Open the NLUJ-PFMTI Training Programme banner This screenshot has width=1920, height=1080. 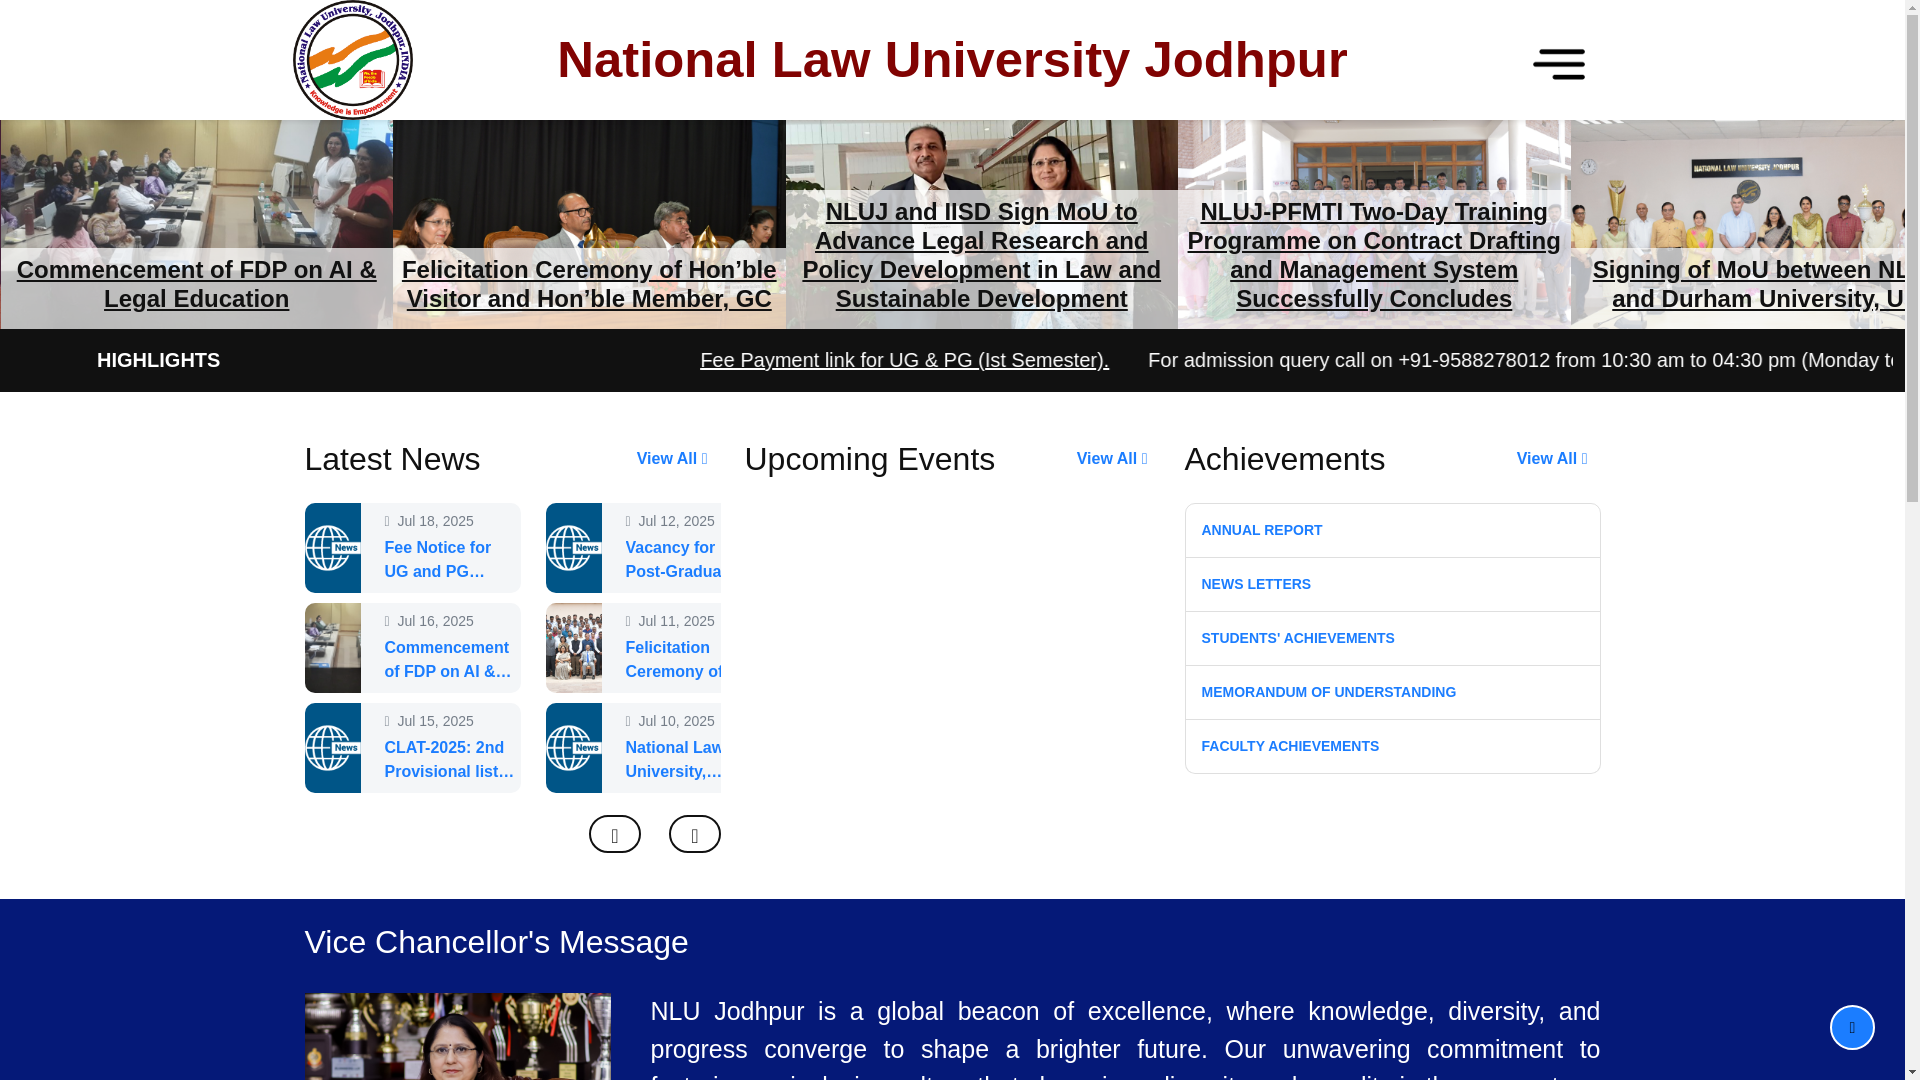click(x=1374, y=255)
